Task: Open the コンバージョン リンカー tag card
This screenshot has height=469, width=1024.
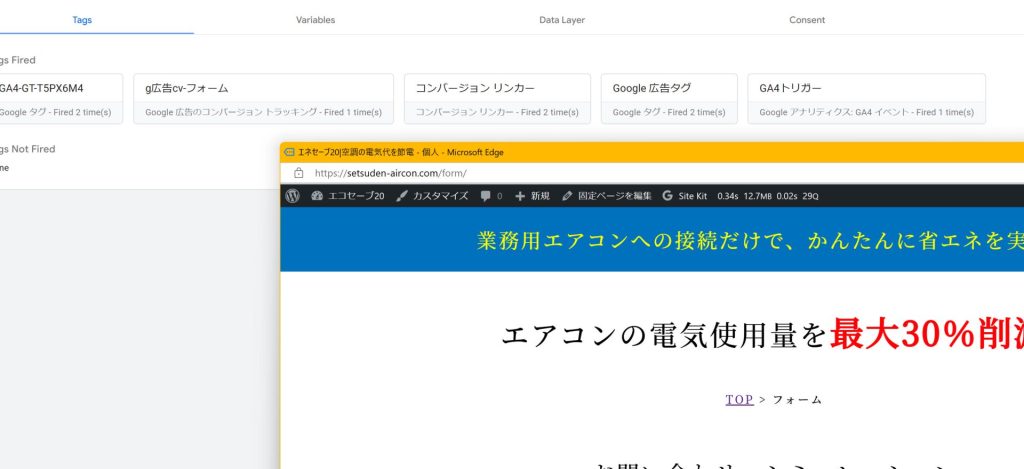Action: [497, 98]
